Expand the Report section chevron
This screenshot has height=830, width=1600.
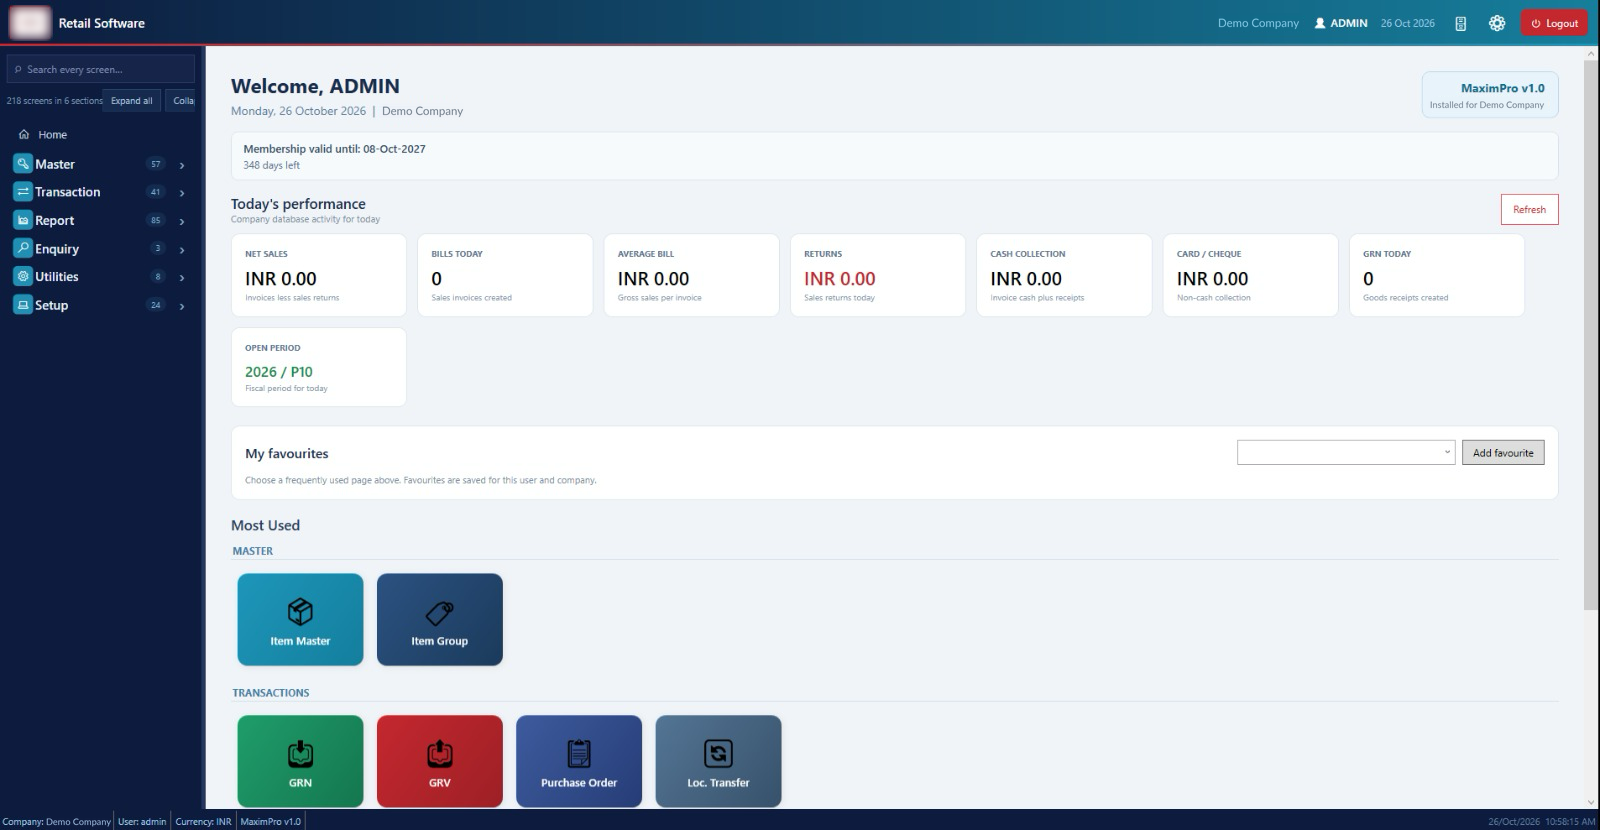pos(182,221)
